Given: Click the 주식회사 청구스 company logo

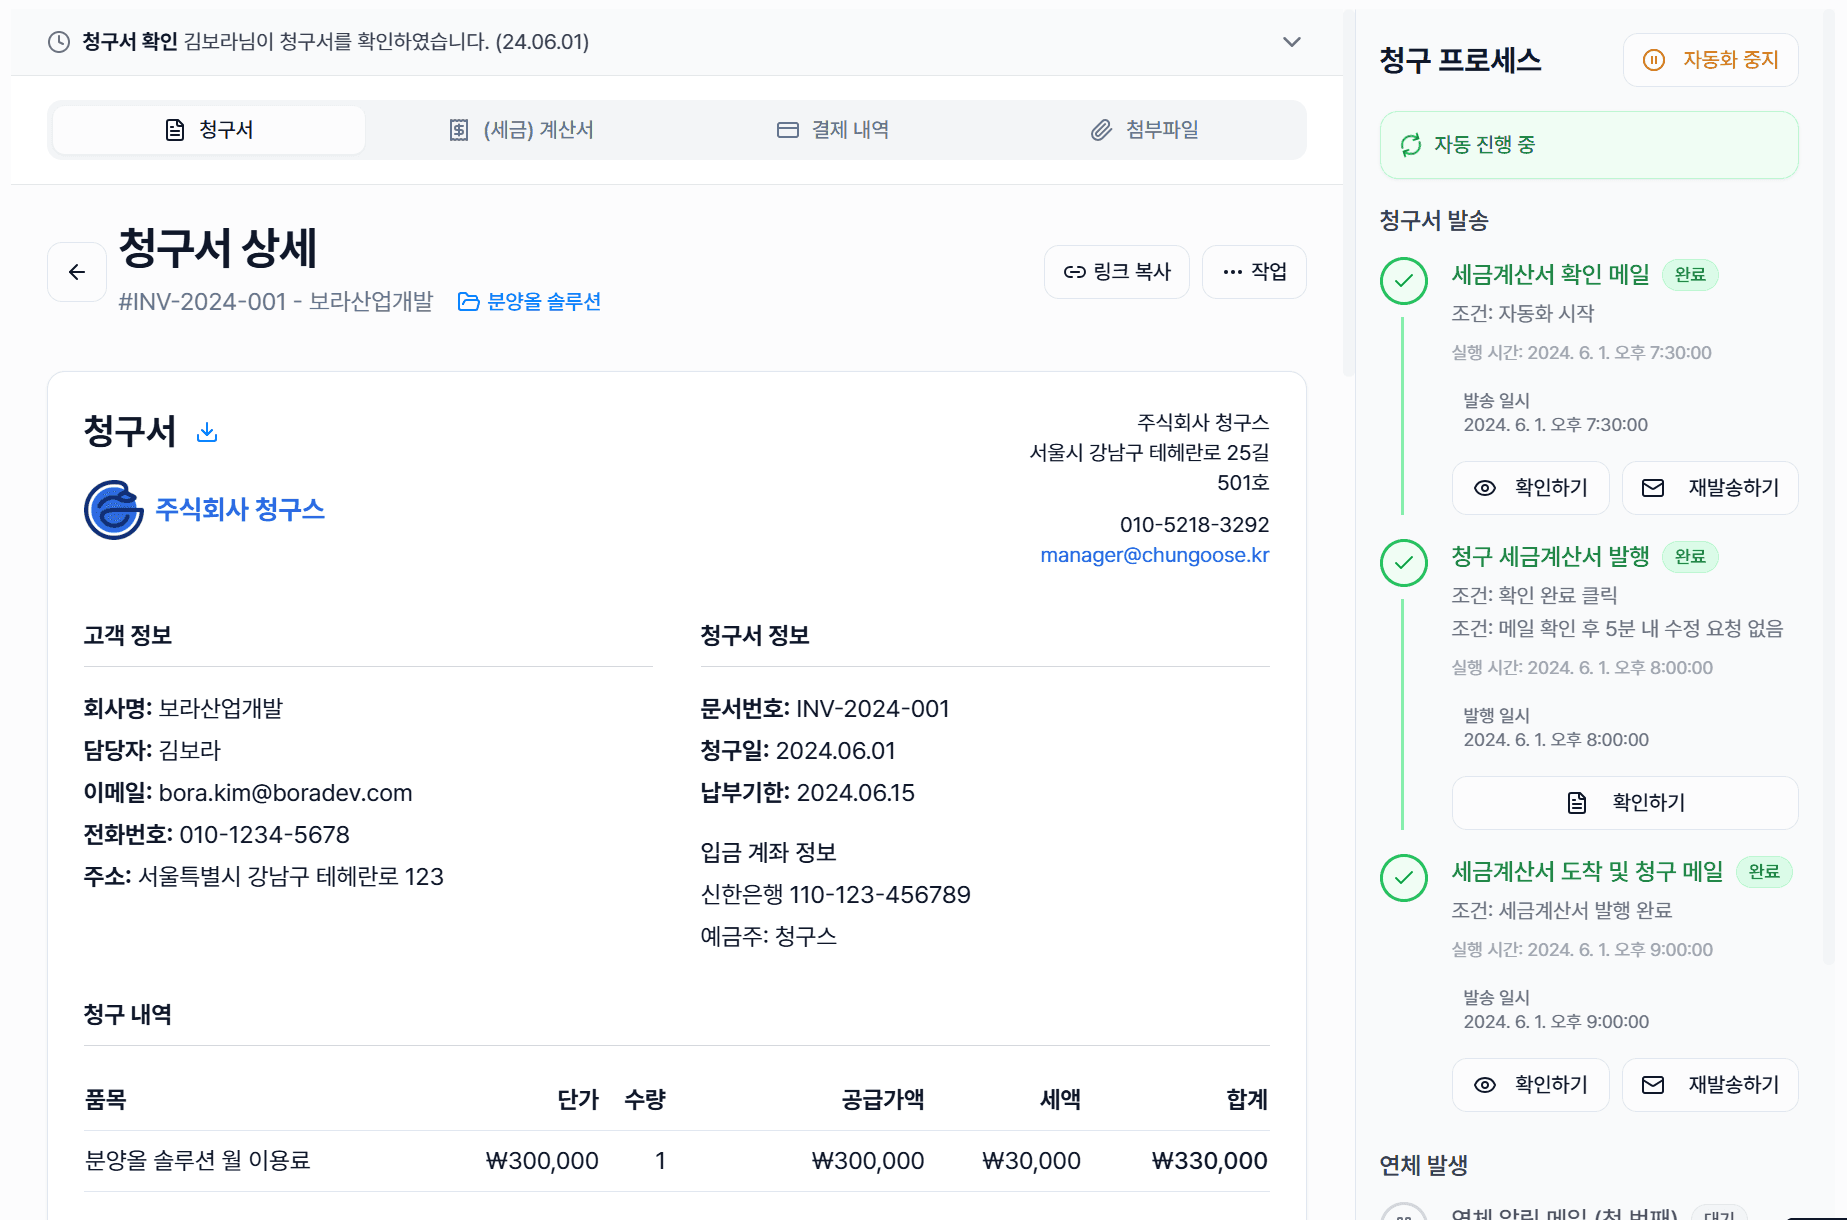Looking at the screenshot, I should [x=114, y=510].
